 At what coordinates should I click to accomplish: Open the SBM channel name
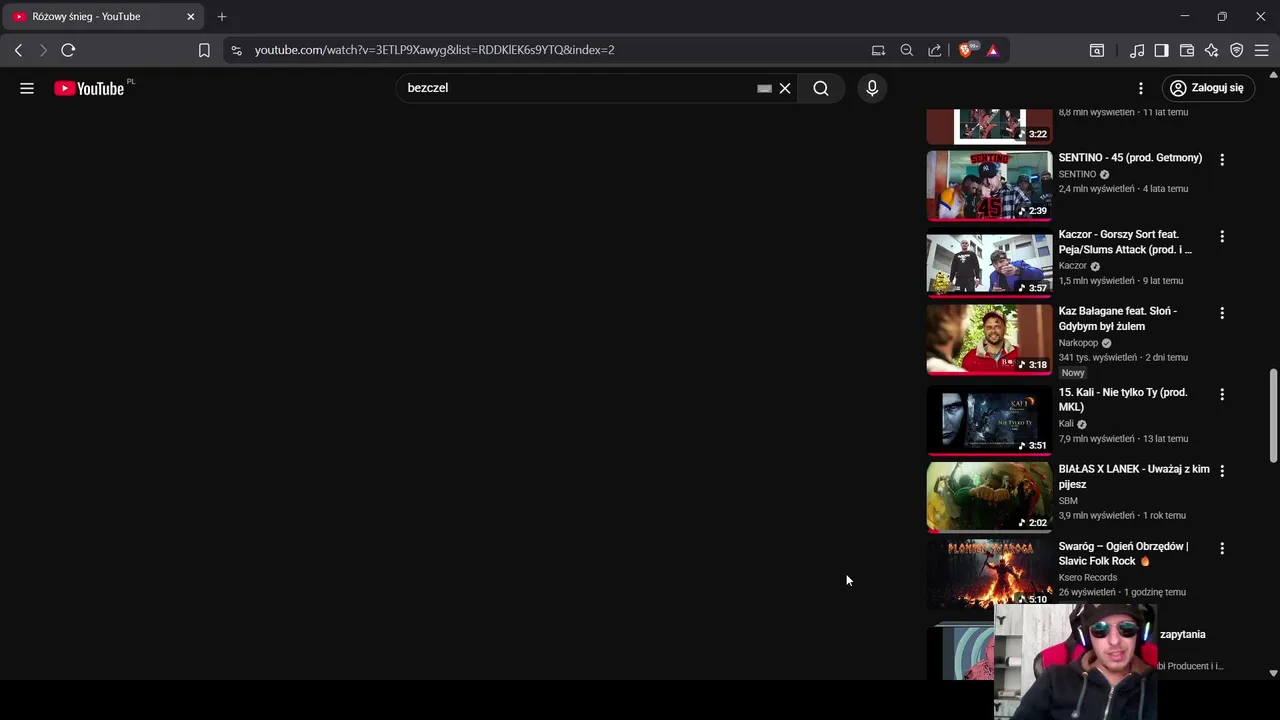click(x=1068, y=501)
